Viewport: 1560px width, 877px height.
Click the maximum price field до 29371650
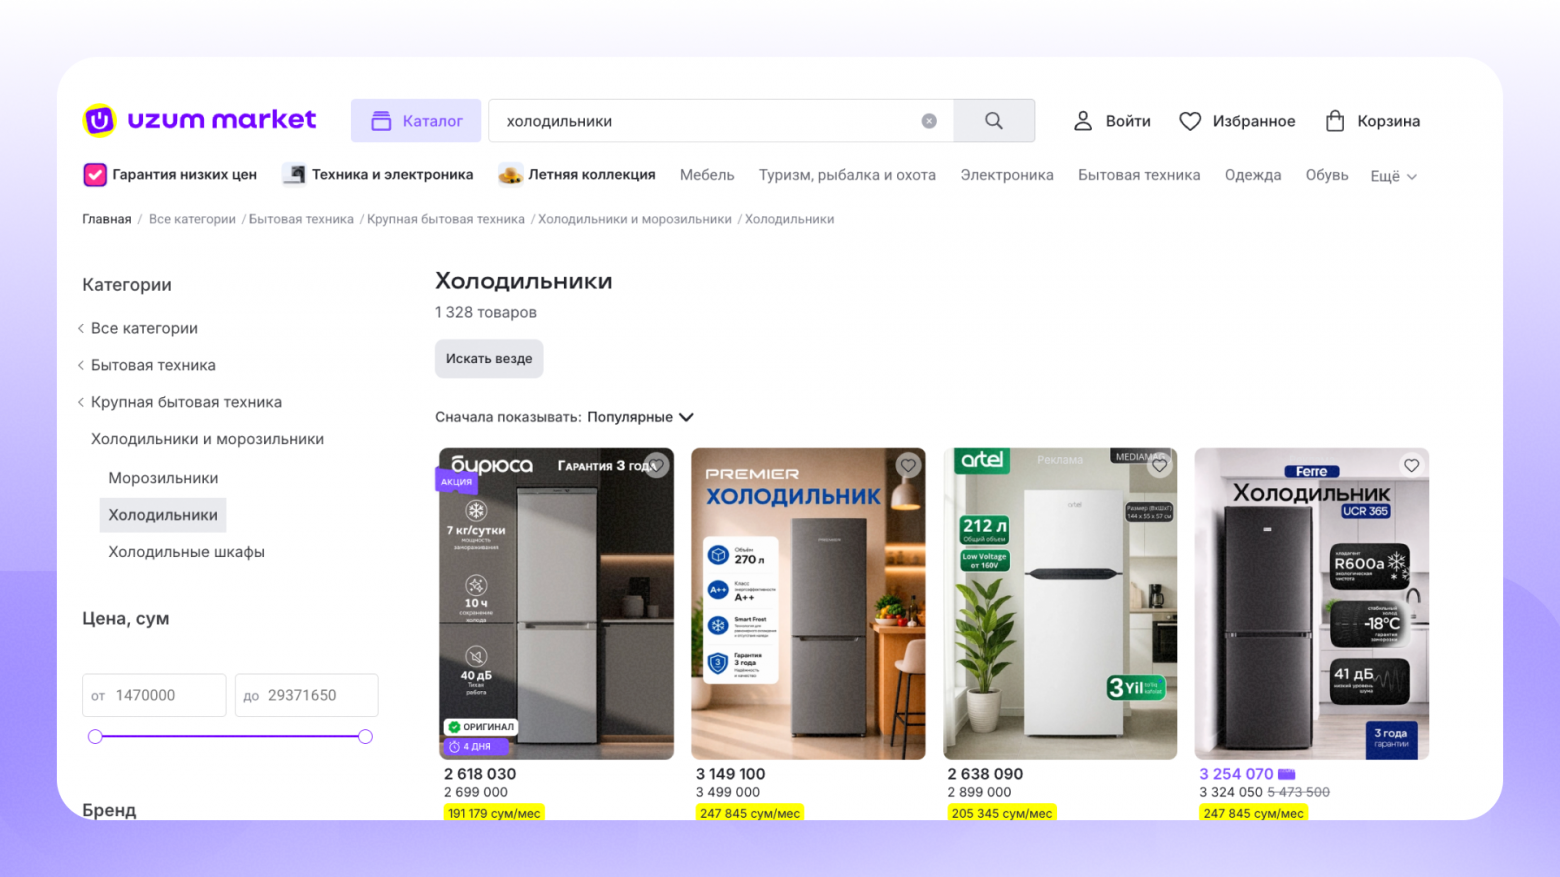pyautogui.click(x=307, y=695)
